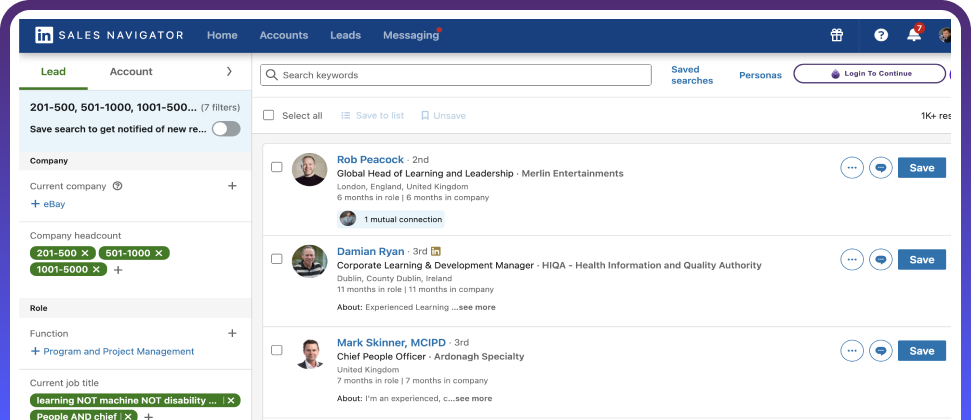Remove the learning NOT machine job title filter
This screenshot has height=420, width=971.
(x=231, y=401)
